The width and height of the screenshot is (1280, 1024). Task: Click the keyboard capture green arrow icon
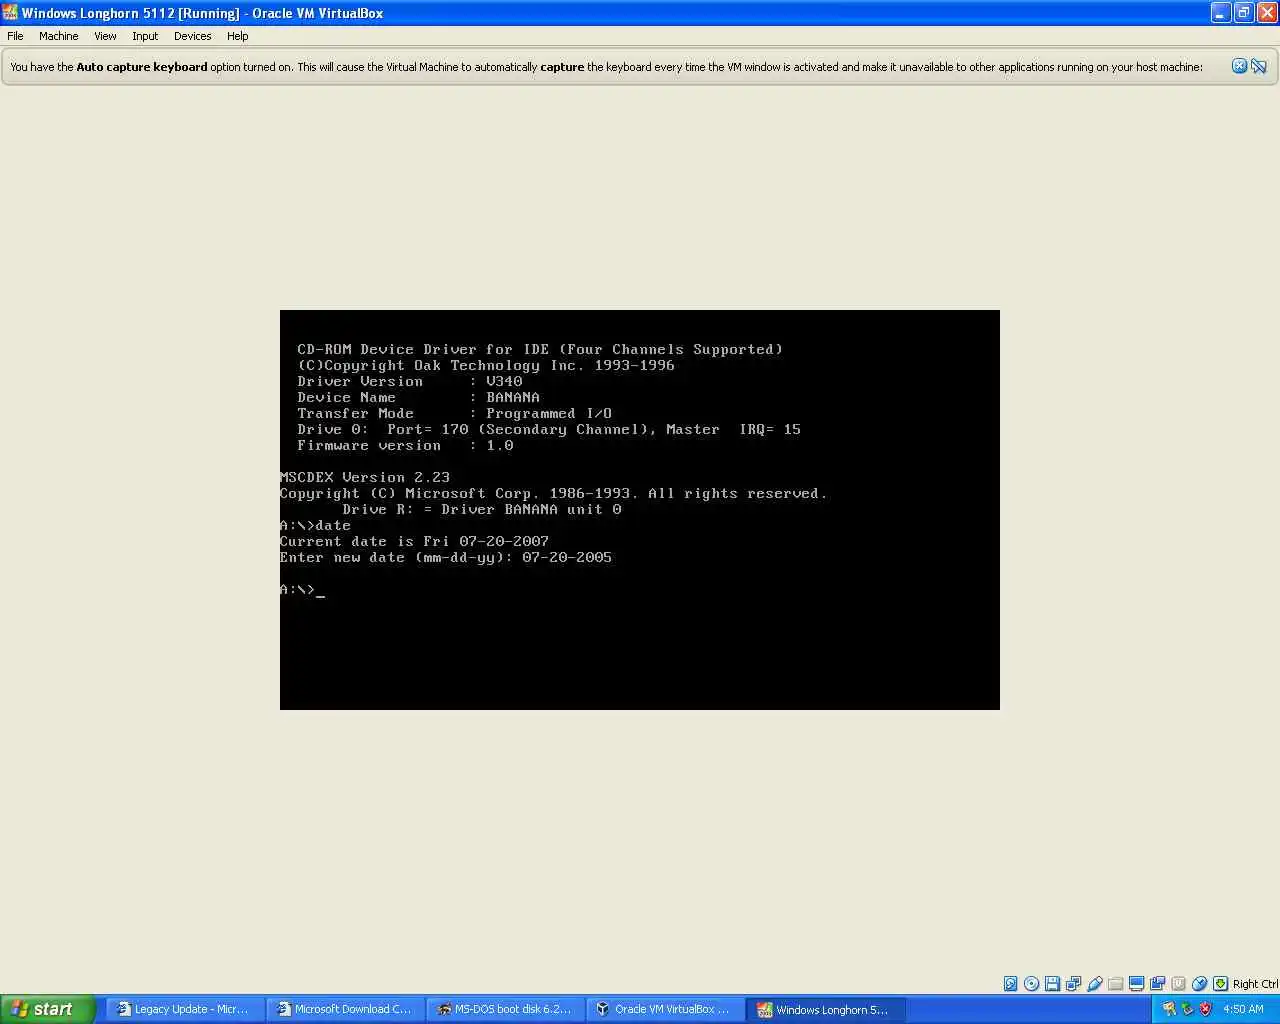tap(1220, 984)
